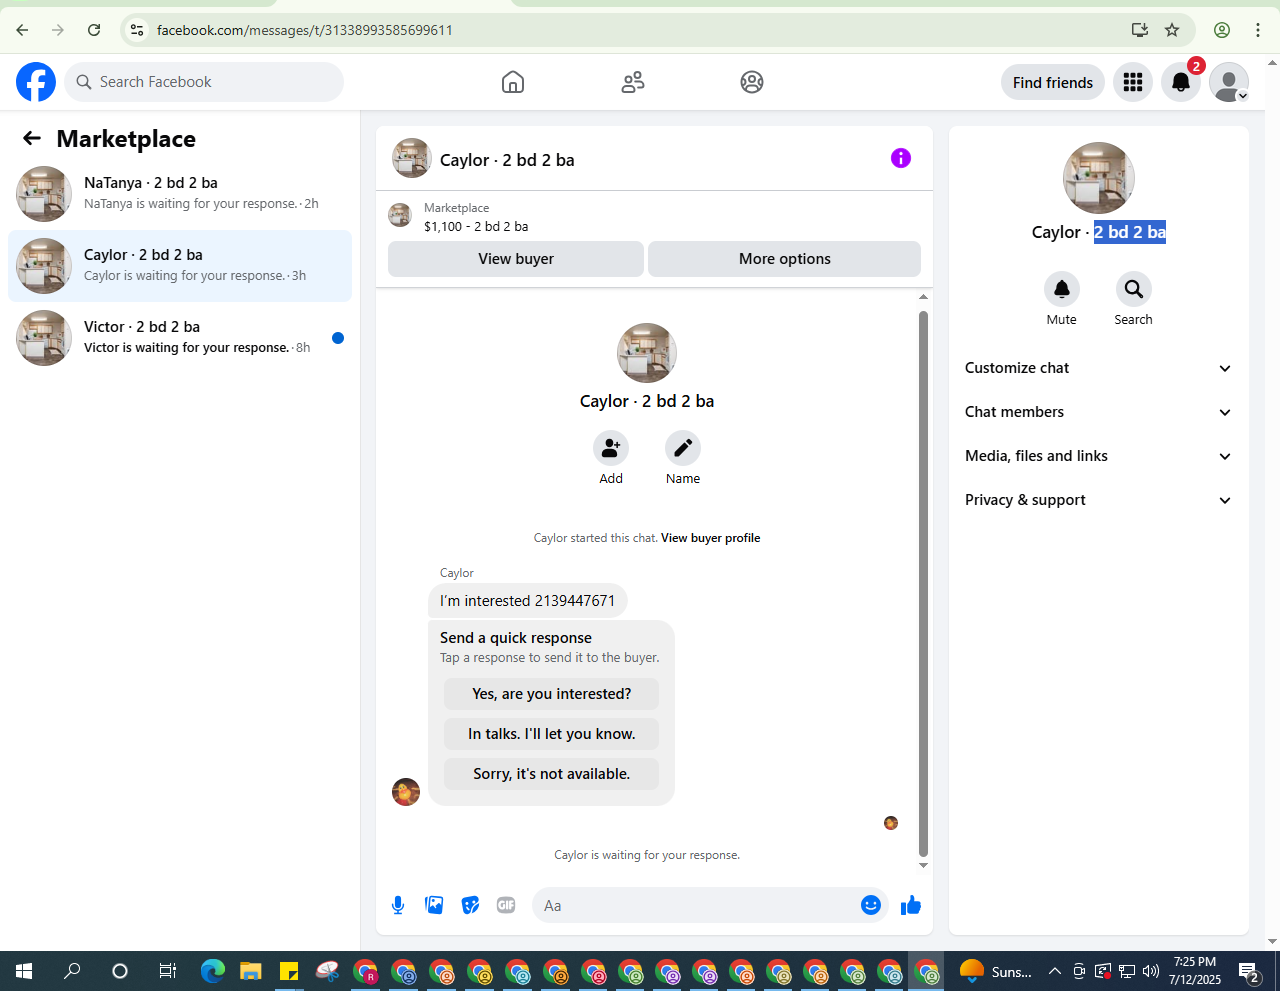Open More options for the listing
Screen dimensions: 1280x991
784,259
